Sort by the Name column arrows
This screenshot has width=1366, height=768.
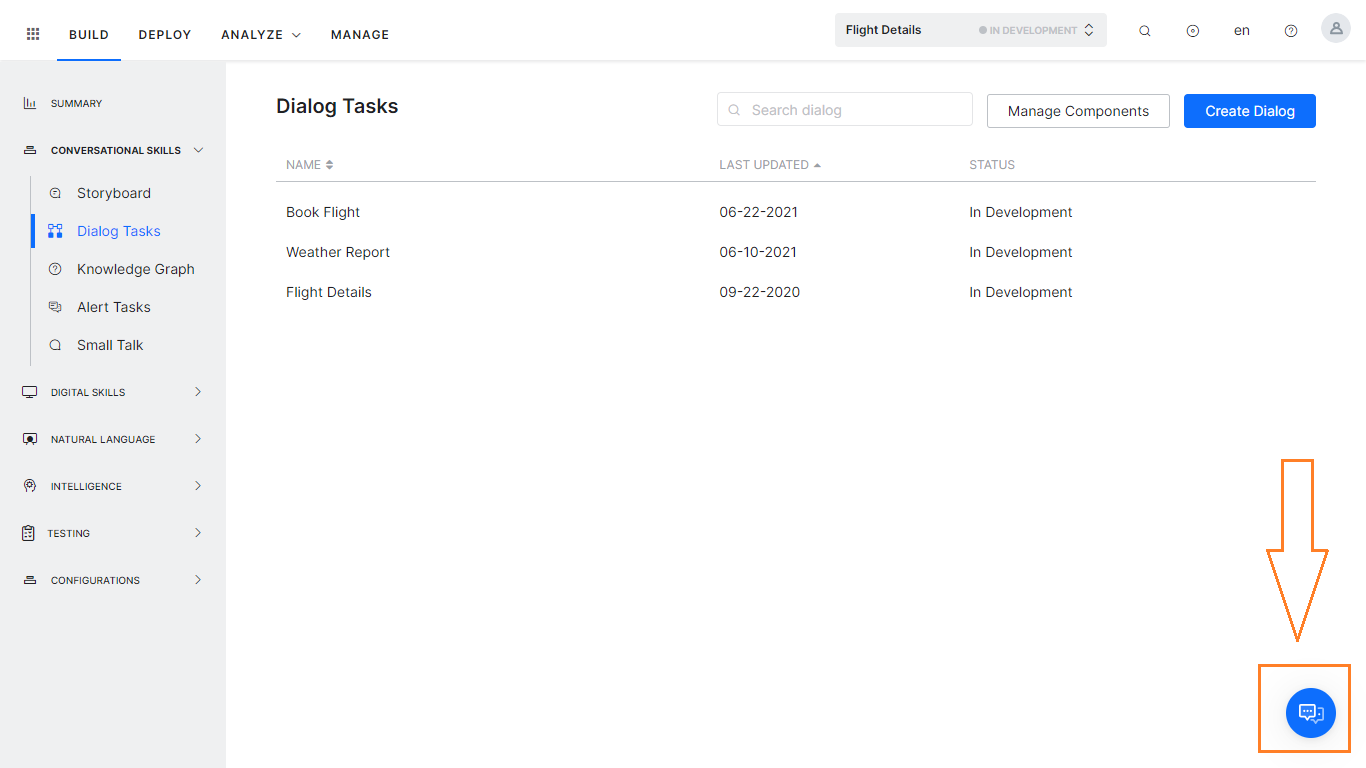[329, 165]
